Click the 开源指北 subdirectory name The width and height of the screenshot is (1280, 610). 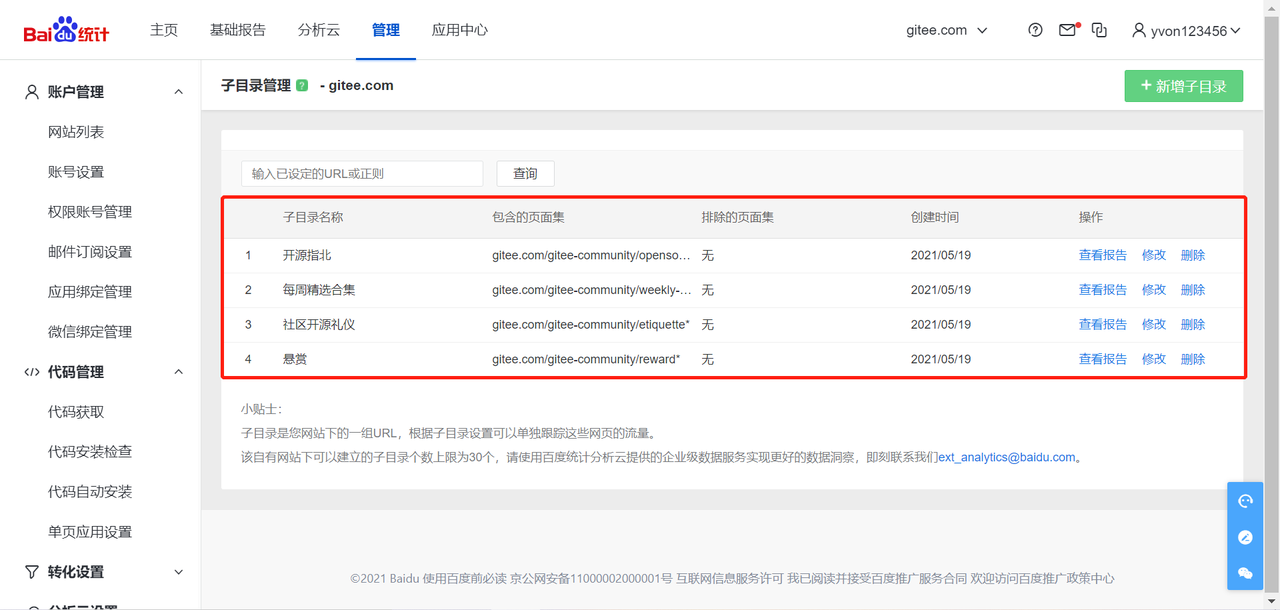click(x=307, y=255)
